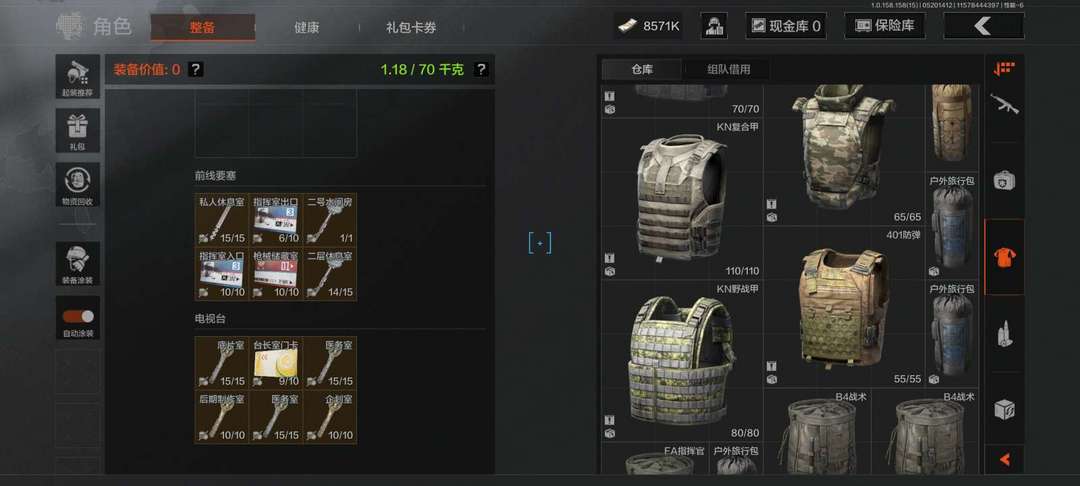Toggle the 自动涂装 auto-paint switch
The image size is (1080, 486).
(x=78, y=317)
